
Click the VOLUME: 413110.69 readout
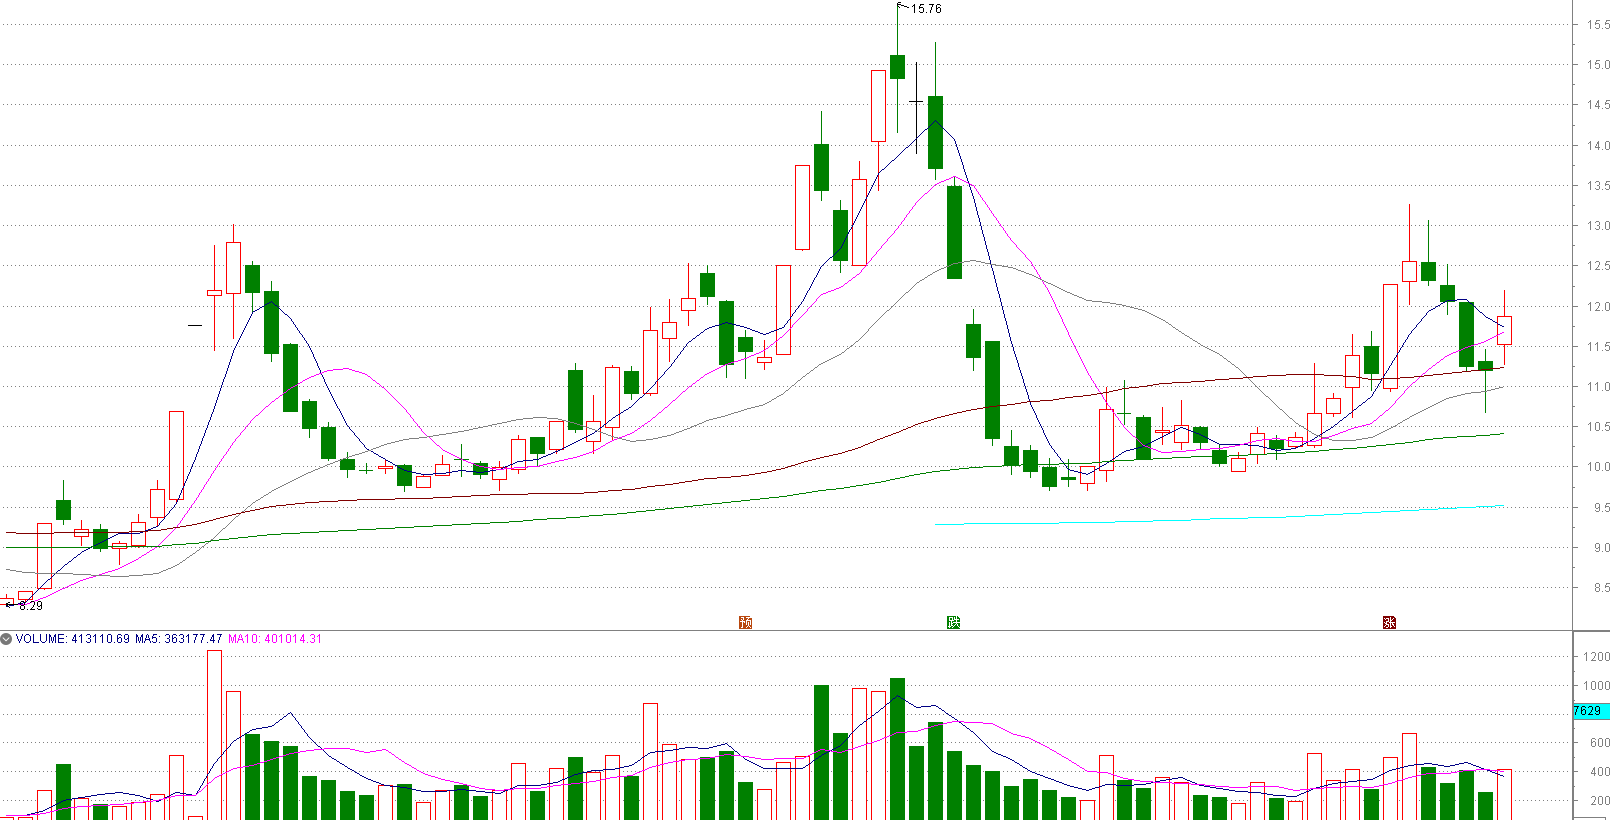pyautogui.click(x=72, y=639)
